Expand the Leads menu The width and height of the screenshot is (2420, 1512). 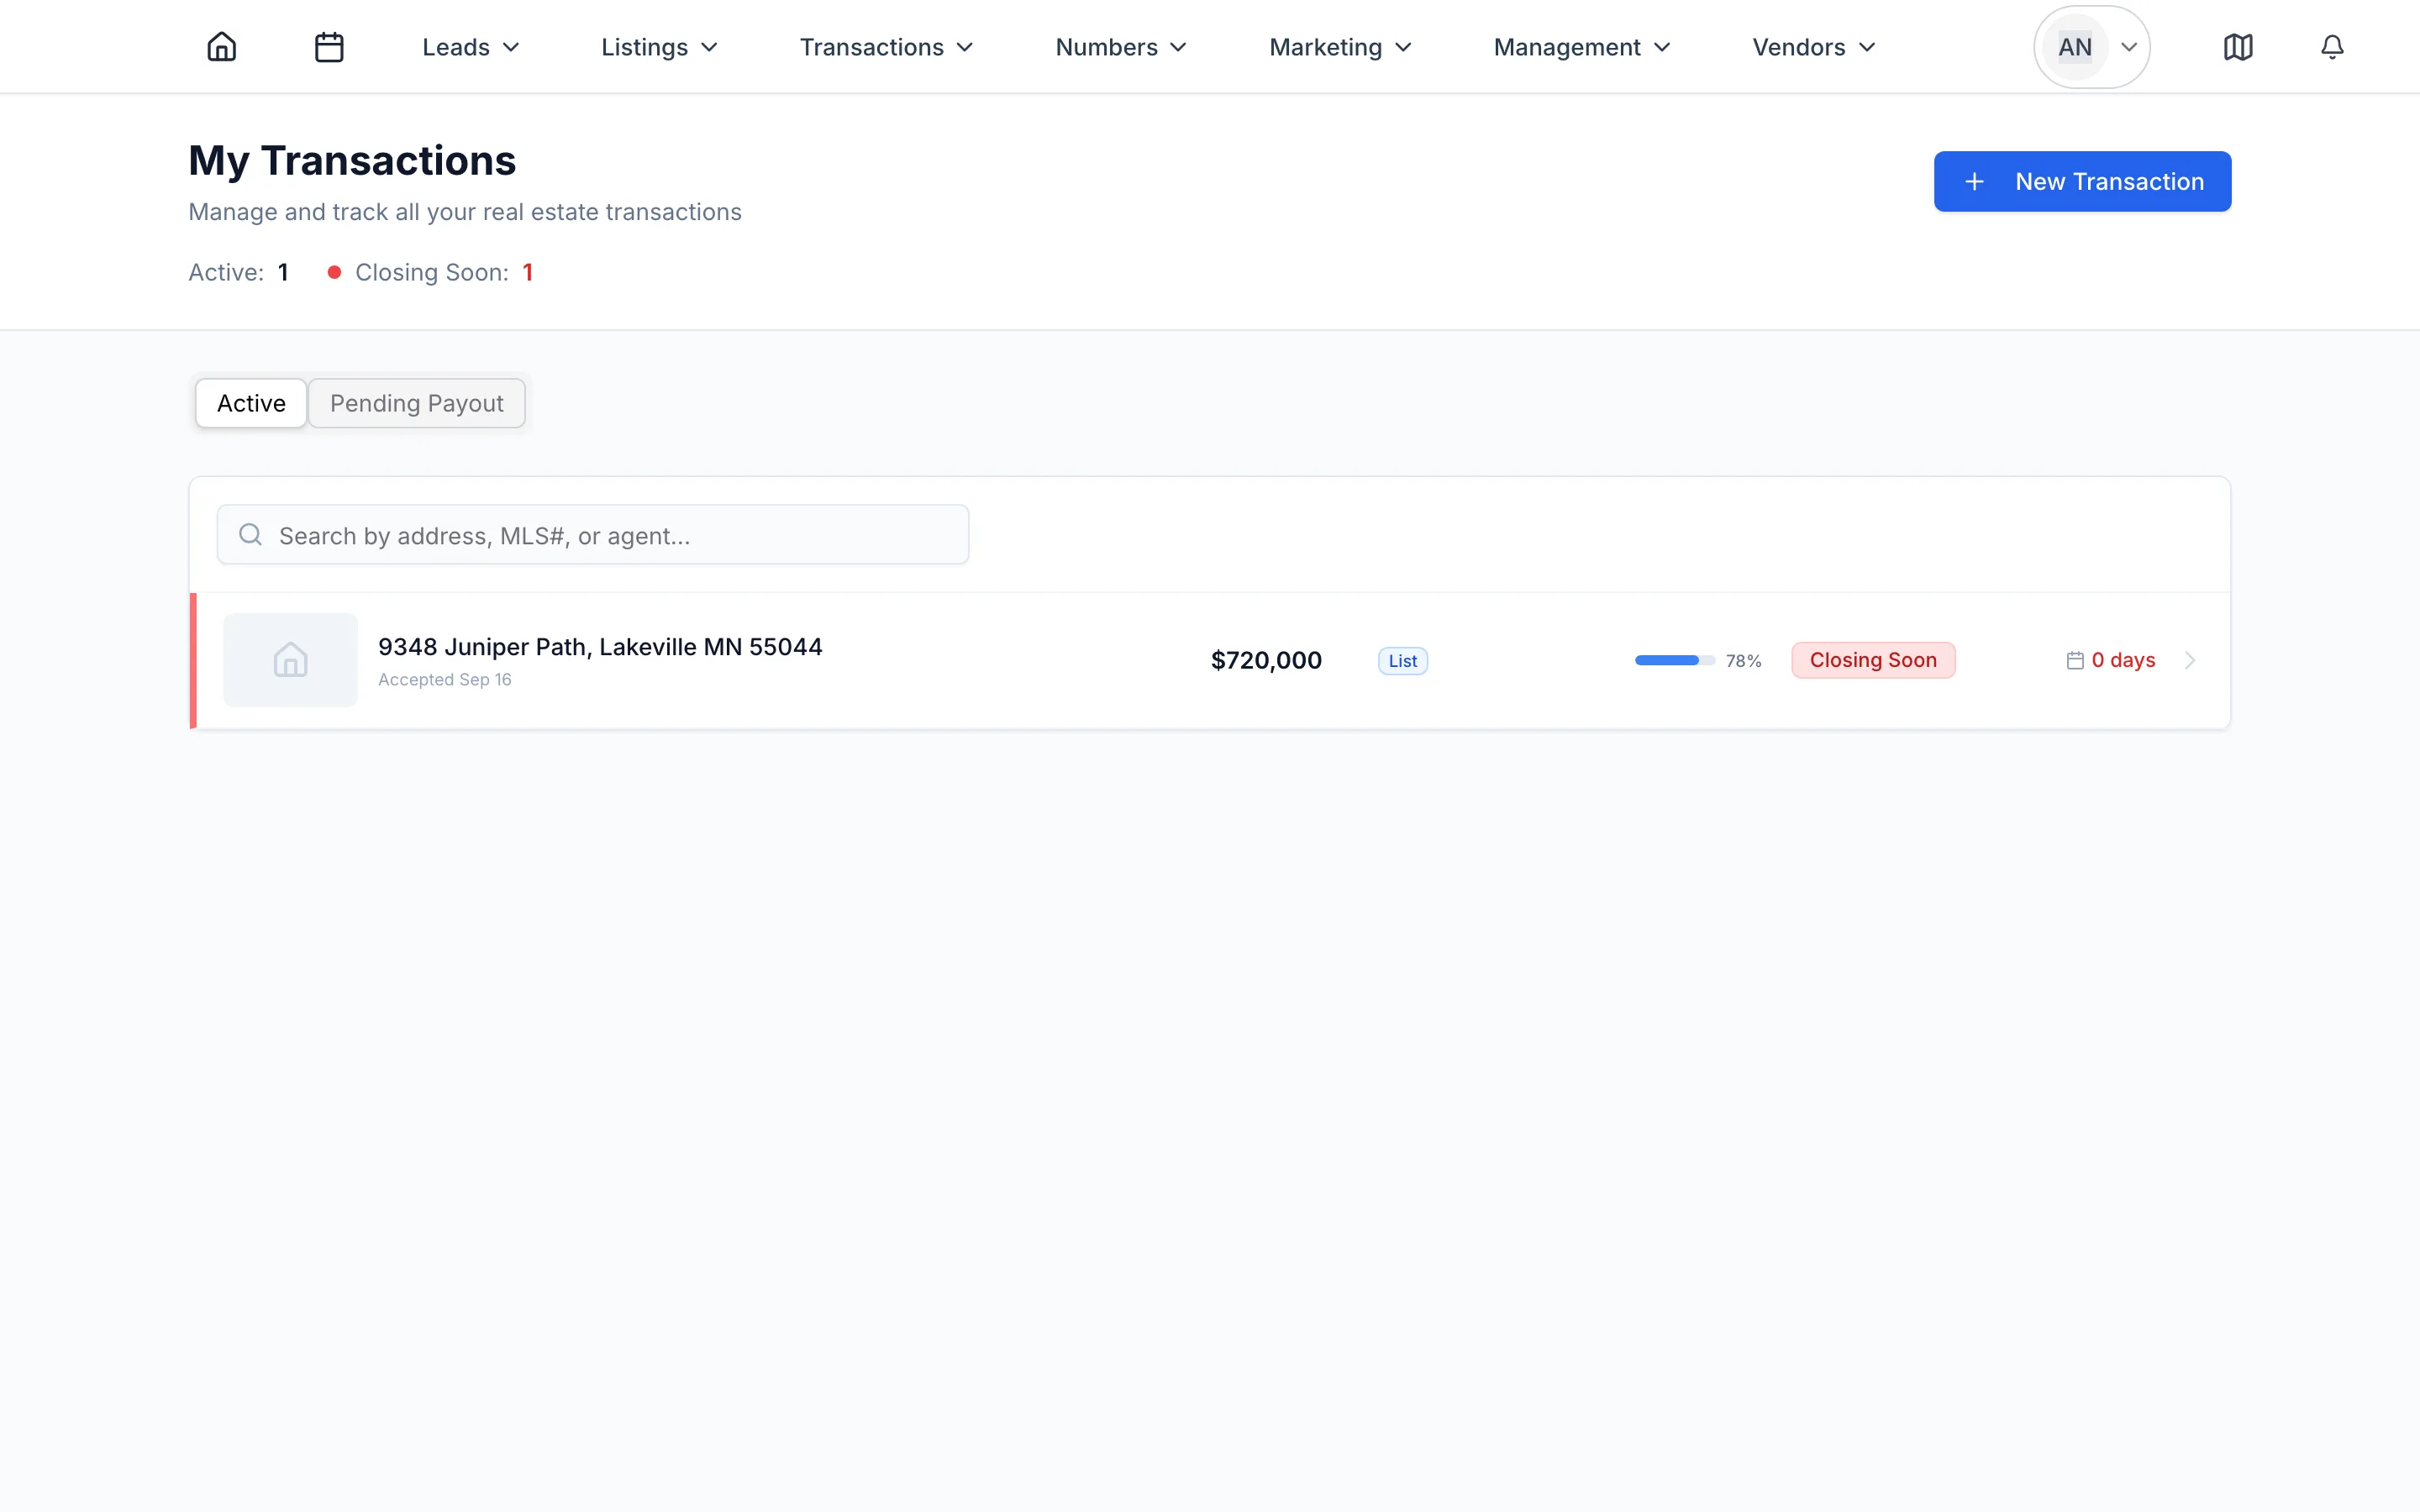[x=471, y=47]
